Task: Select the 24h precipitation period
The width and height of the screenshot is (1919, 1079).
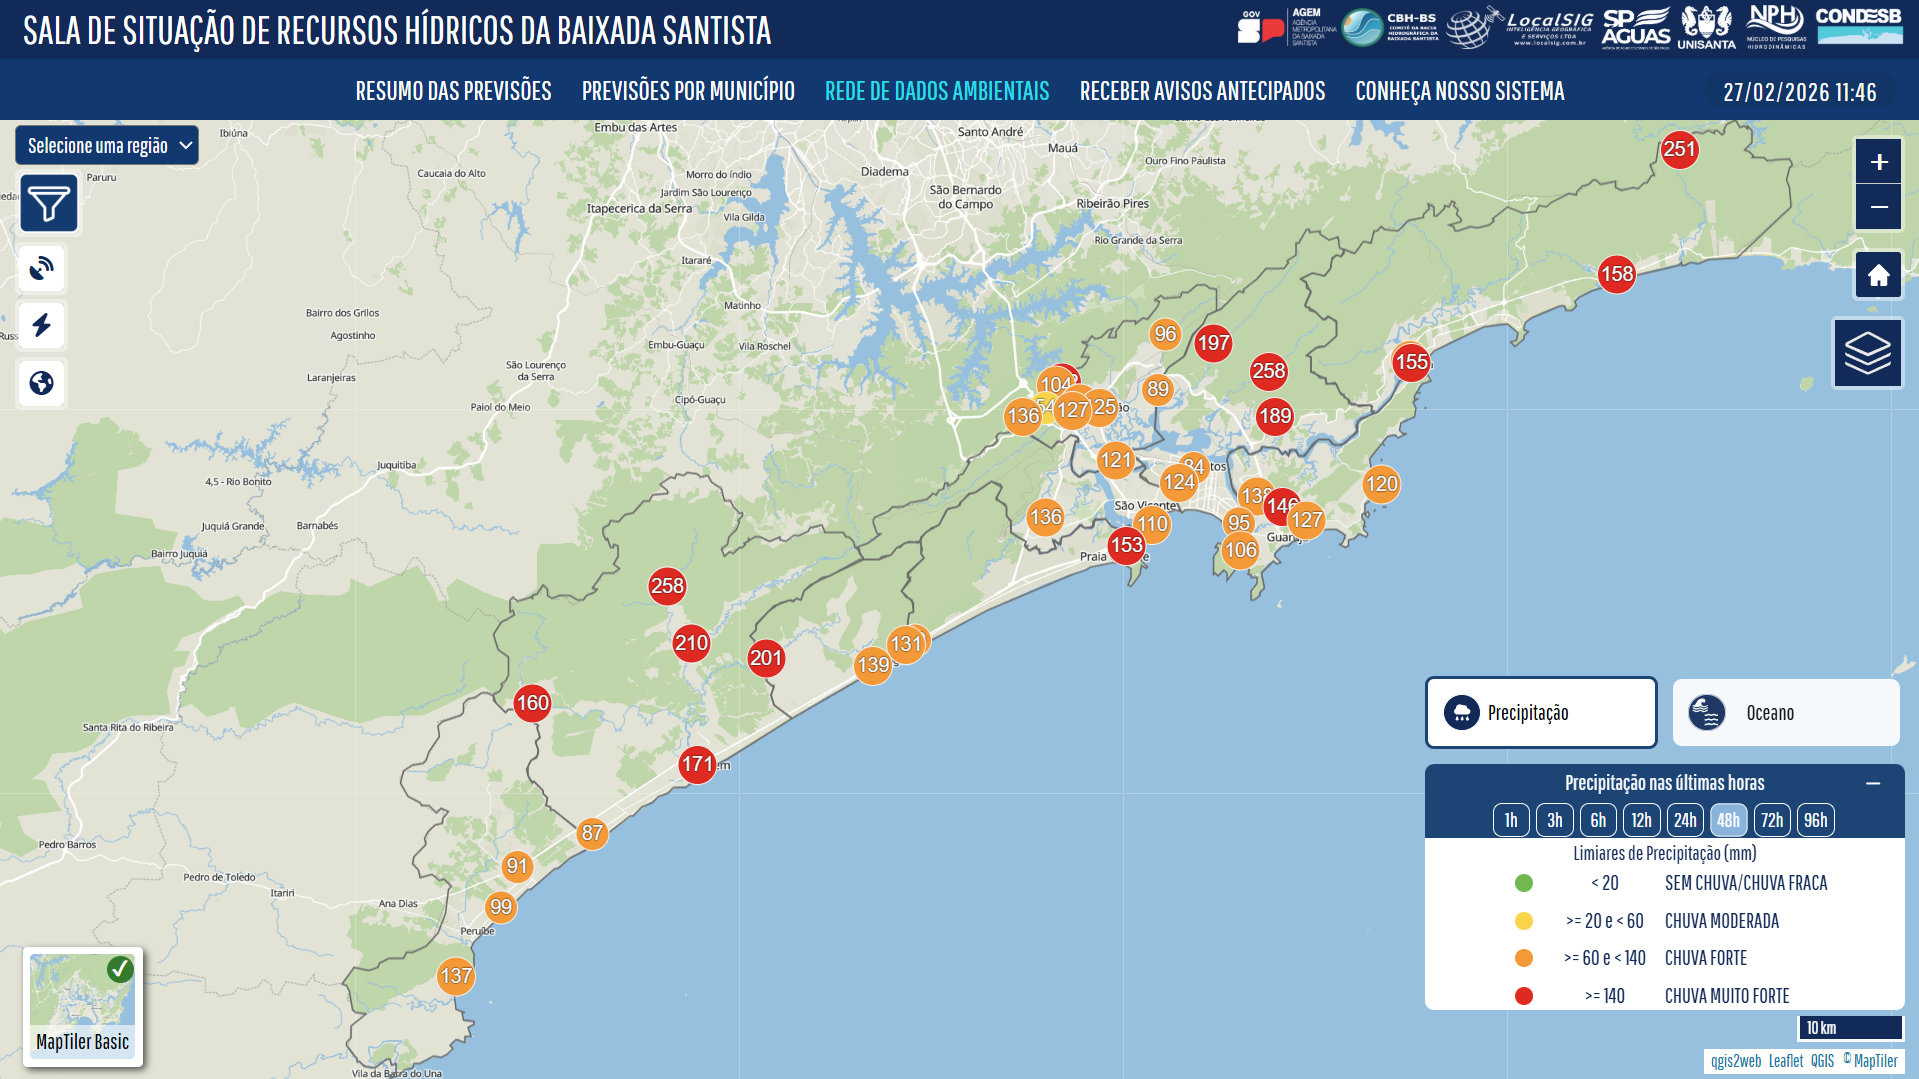Action: click(x=1684, y=820)
